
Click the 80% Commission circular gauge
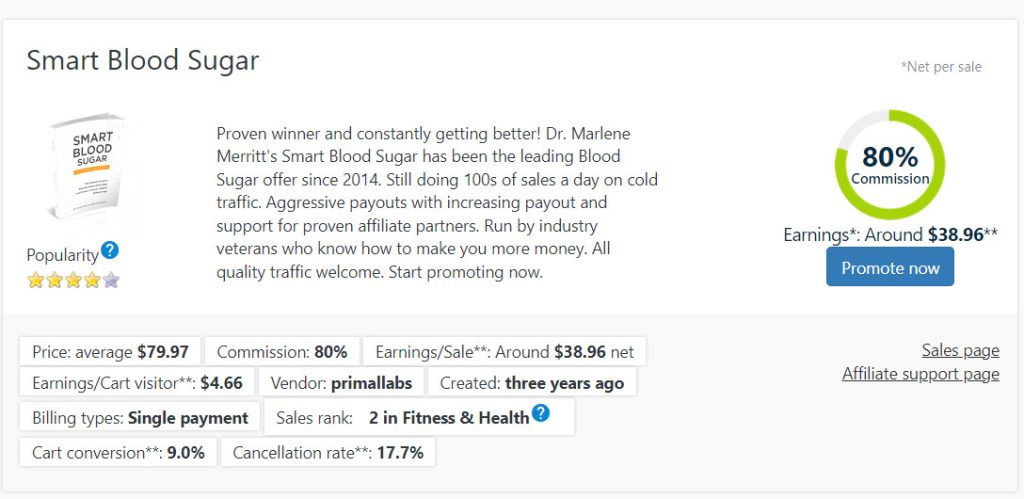(x=889, y=165)
